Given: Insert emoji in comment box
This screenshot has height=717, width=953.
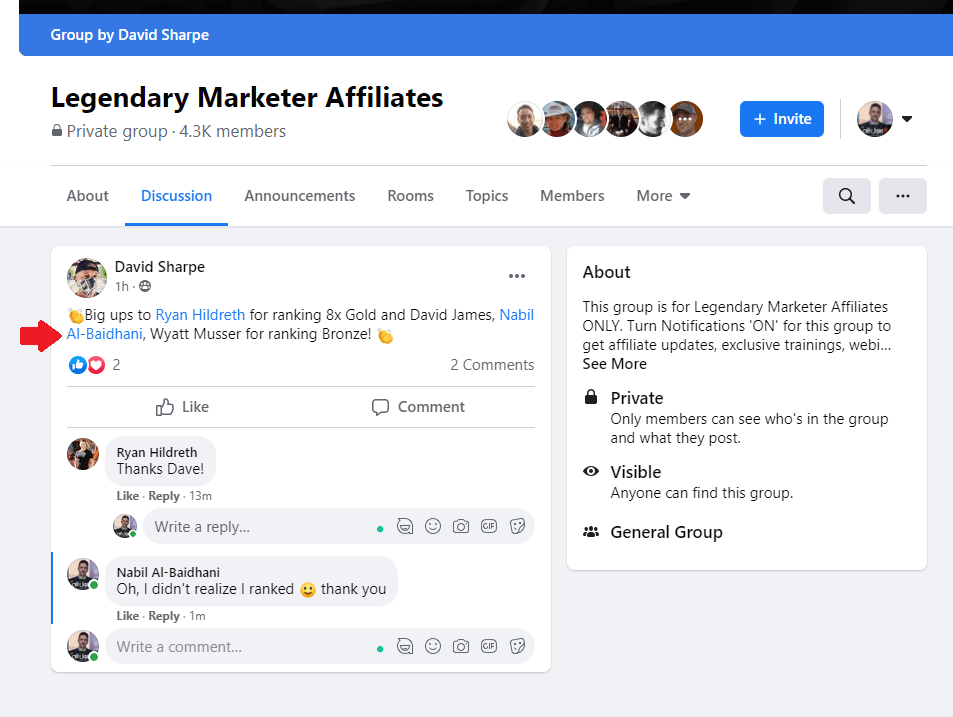Looking at the screenshot, I should (x=433, y=646).
